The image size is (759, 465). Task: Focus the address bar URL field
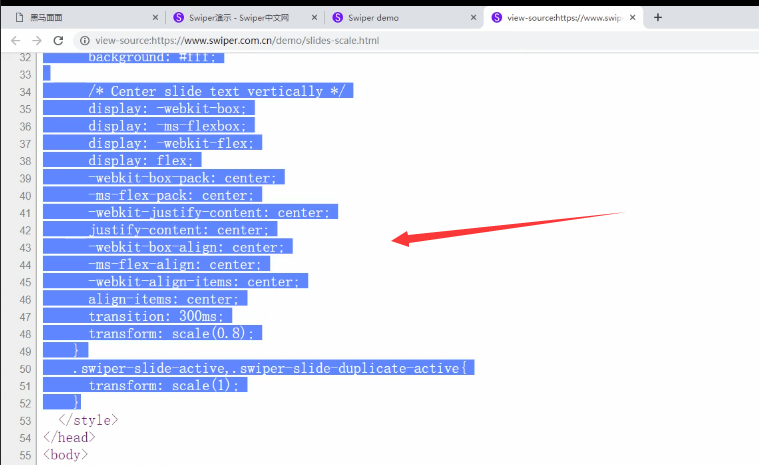(416, 41)
